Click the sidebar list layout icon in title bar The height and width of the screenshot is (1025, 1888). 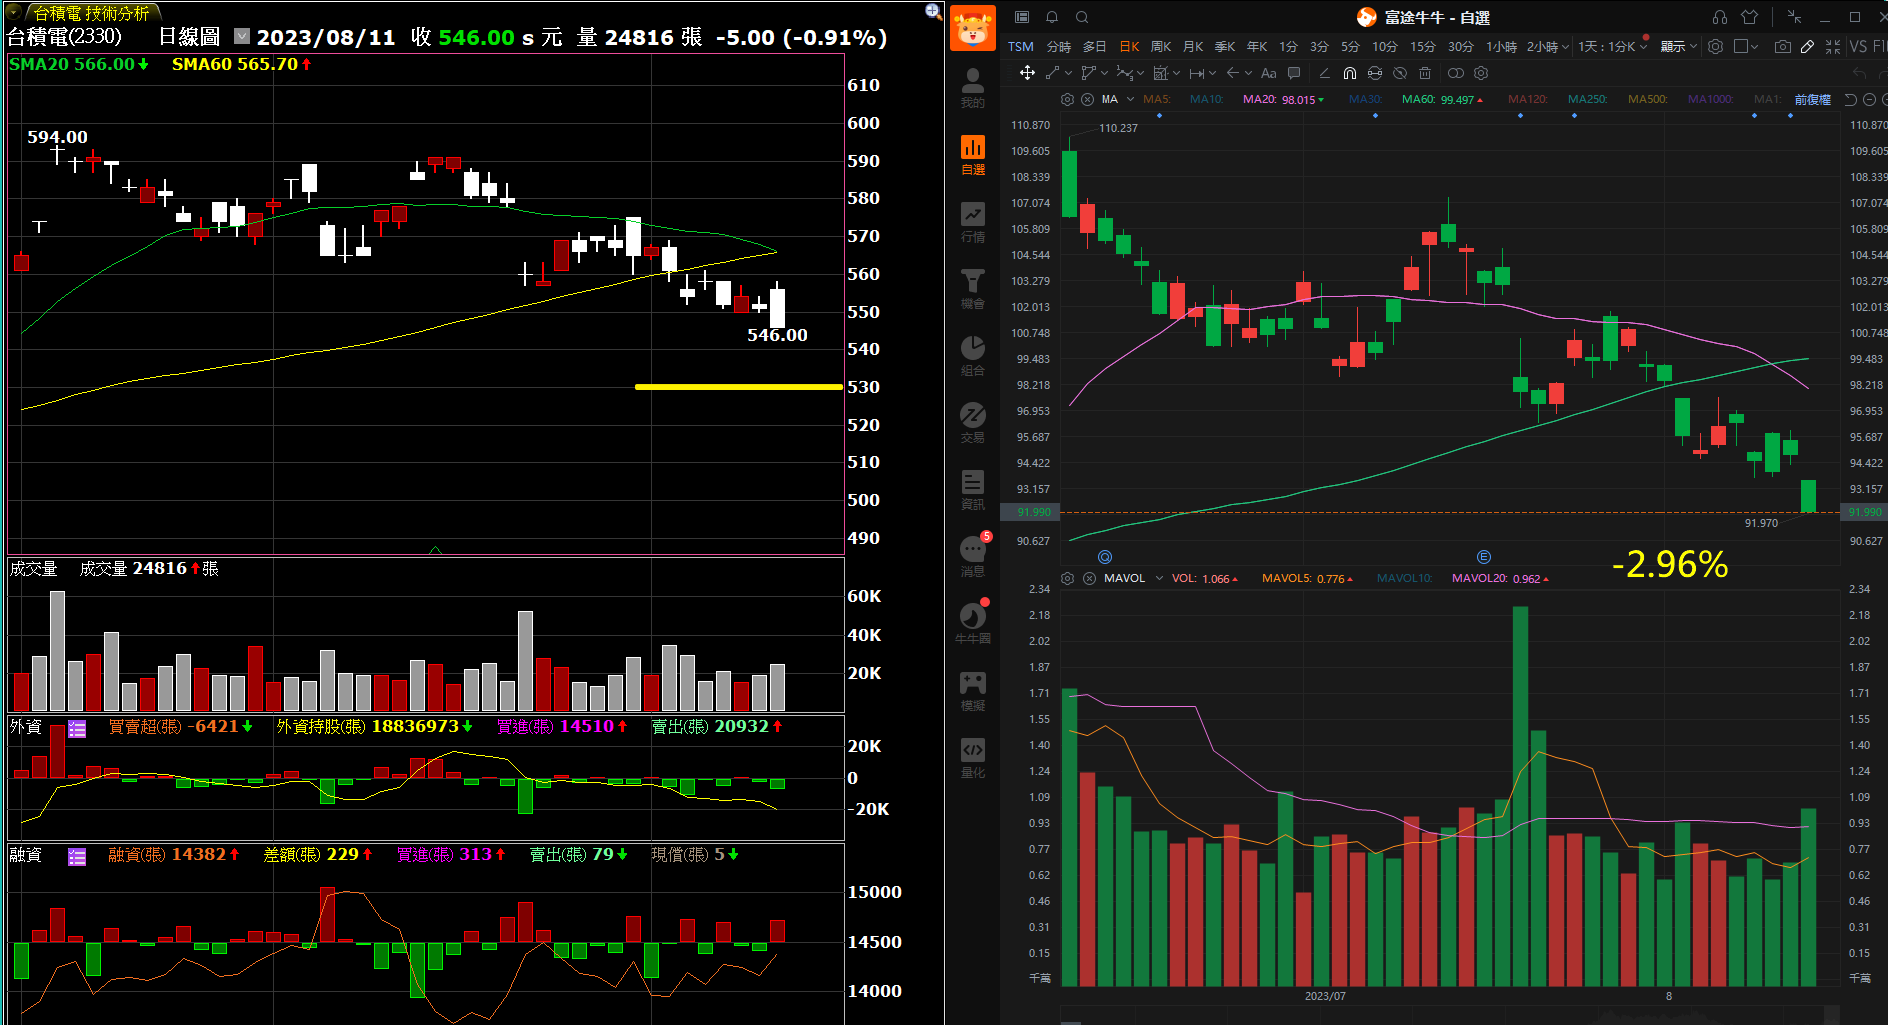pyautogui.click(x=1022, y=17)
